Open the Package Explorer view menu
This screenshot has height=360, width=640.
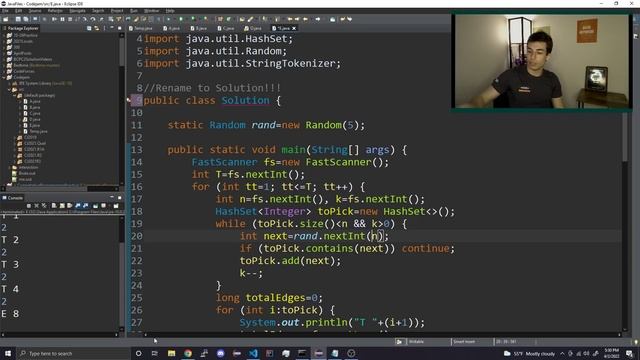click(x=104, y=28)
